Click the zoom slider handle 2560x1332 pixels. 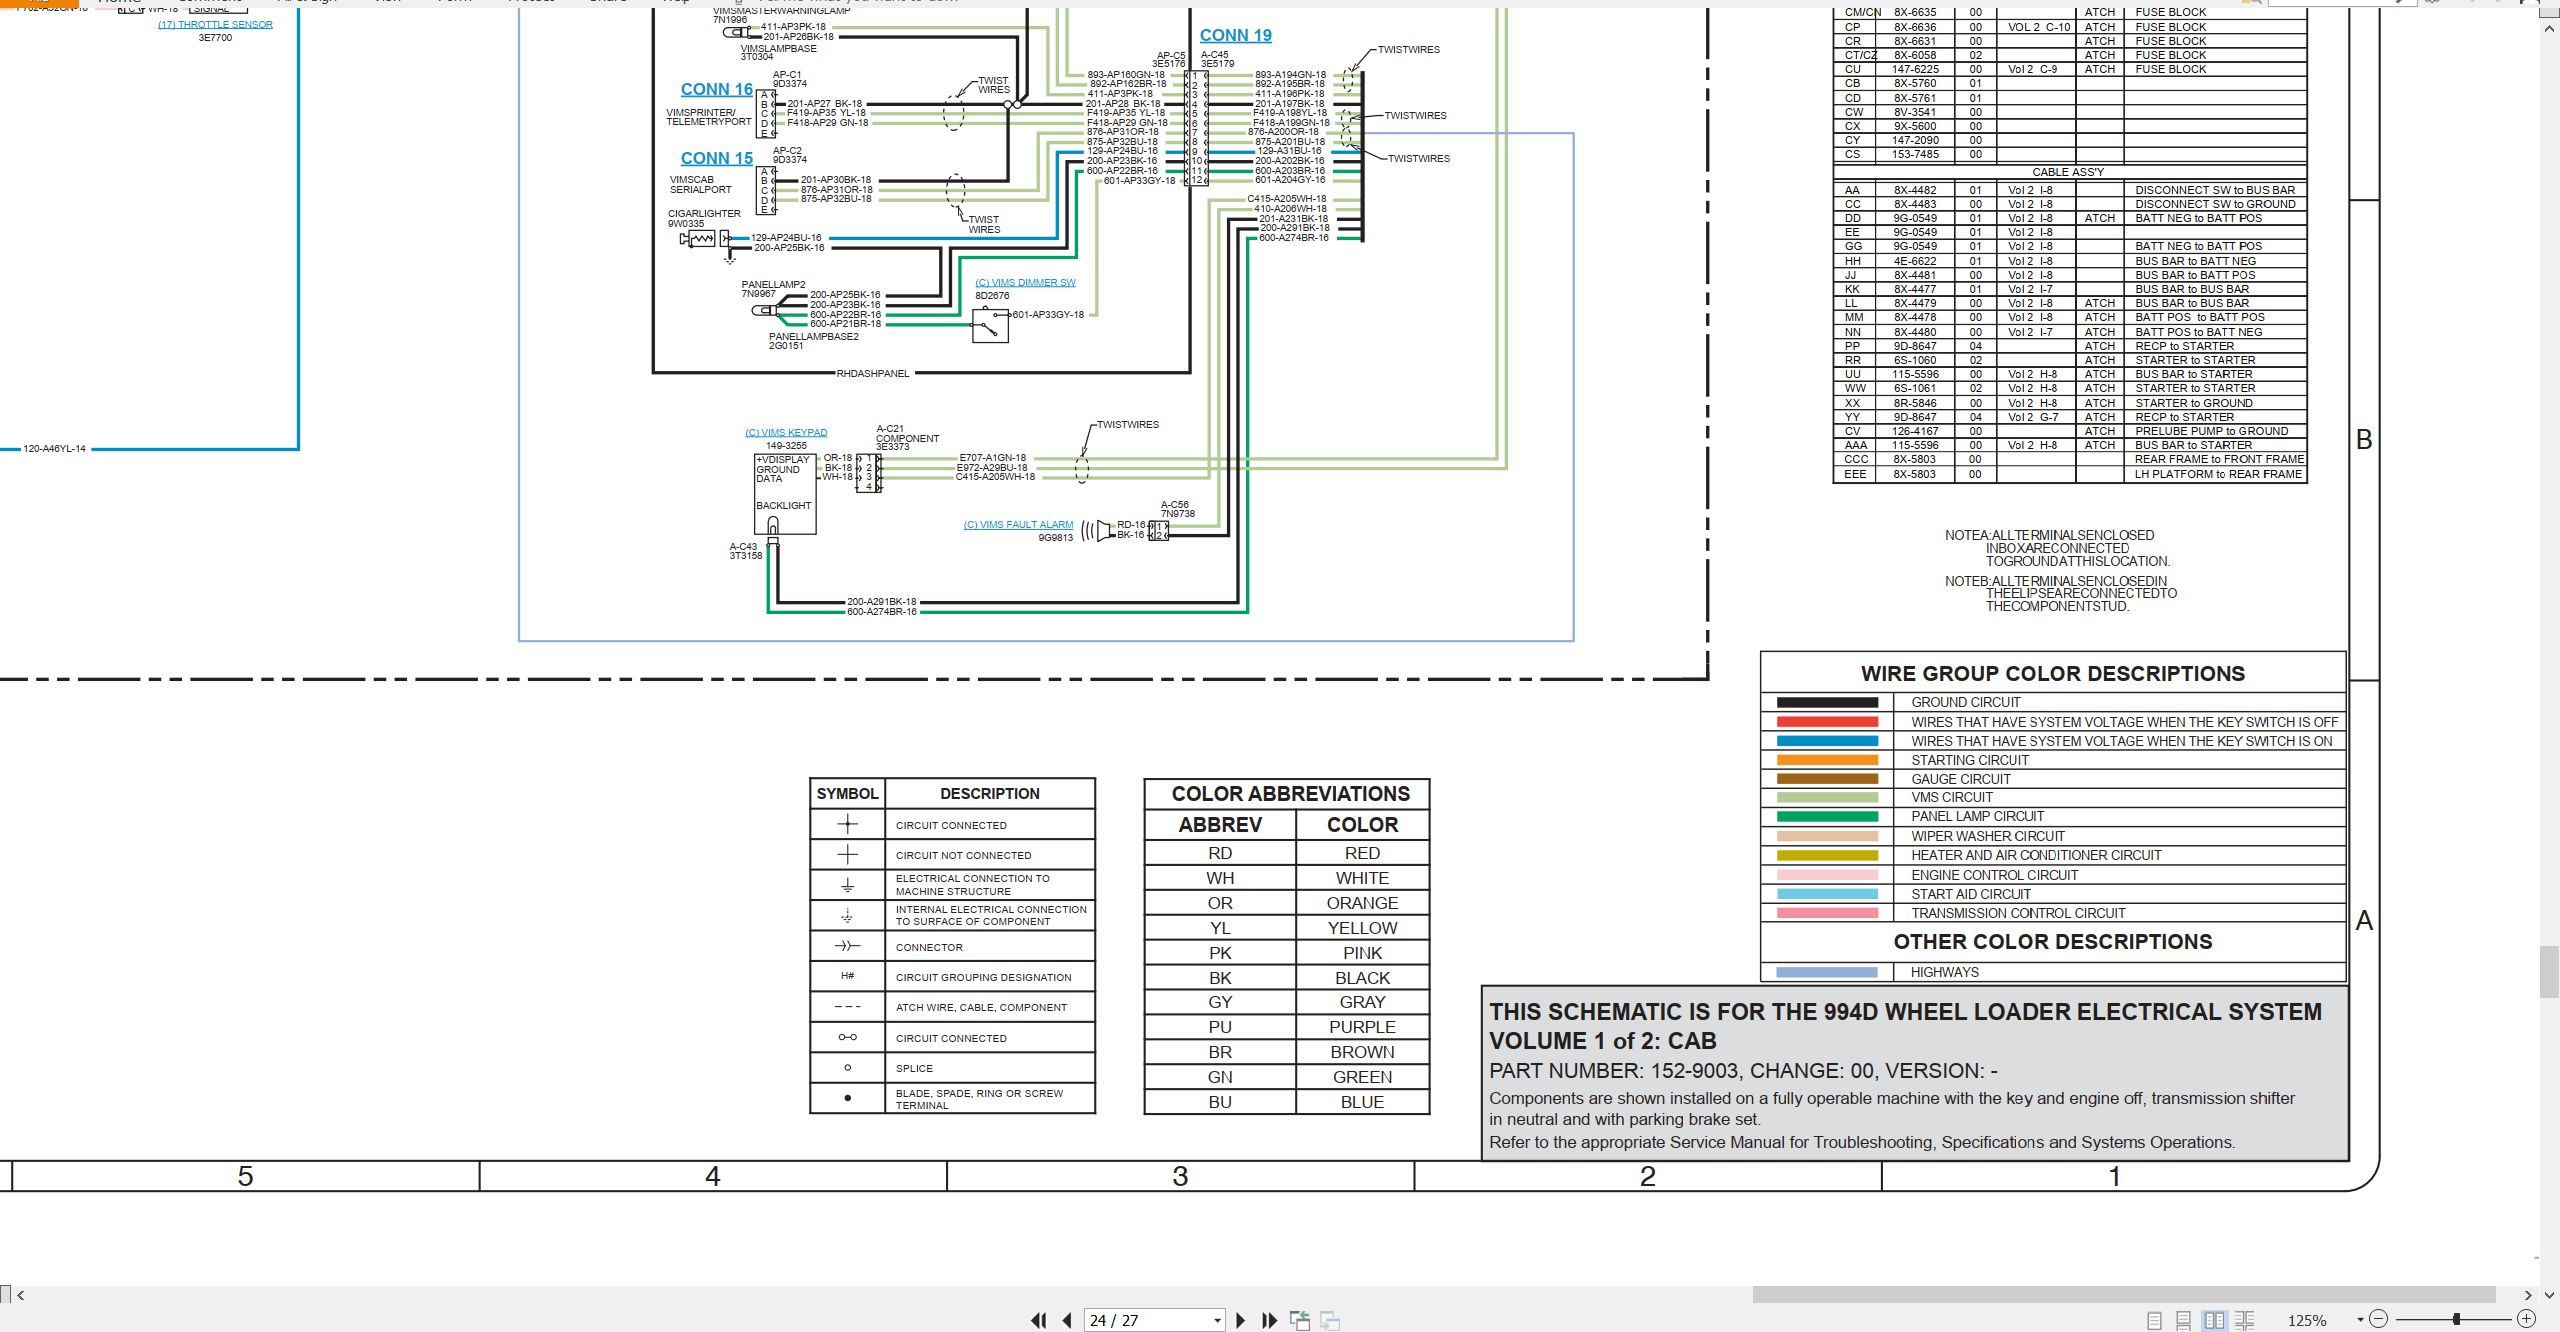tap(2456, 1319)
